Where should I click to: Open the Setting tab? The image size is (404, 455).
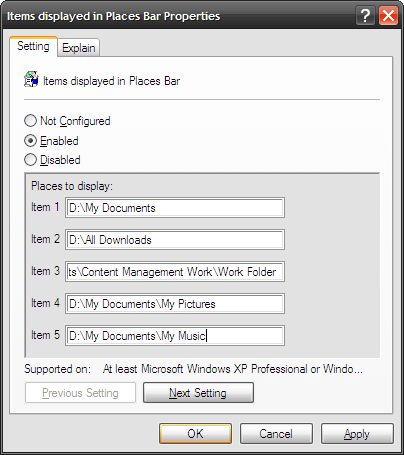click(x=33, y=46)
